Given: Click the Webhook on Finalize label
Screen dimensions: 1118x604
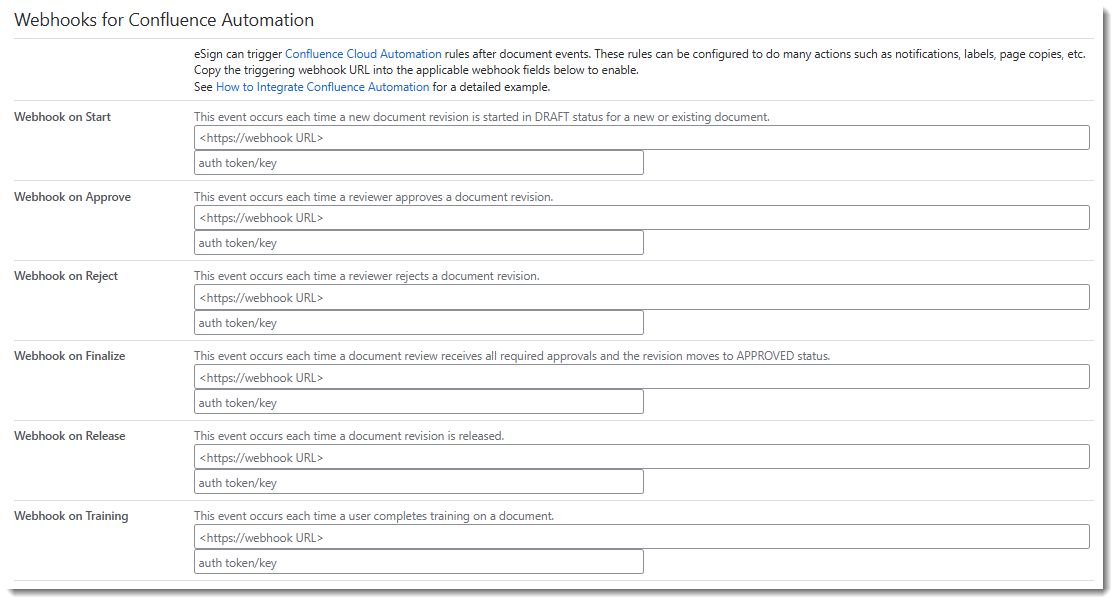Looking at the screenshot, I should (69, 356).
